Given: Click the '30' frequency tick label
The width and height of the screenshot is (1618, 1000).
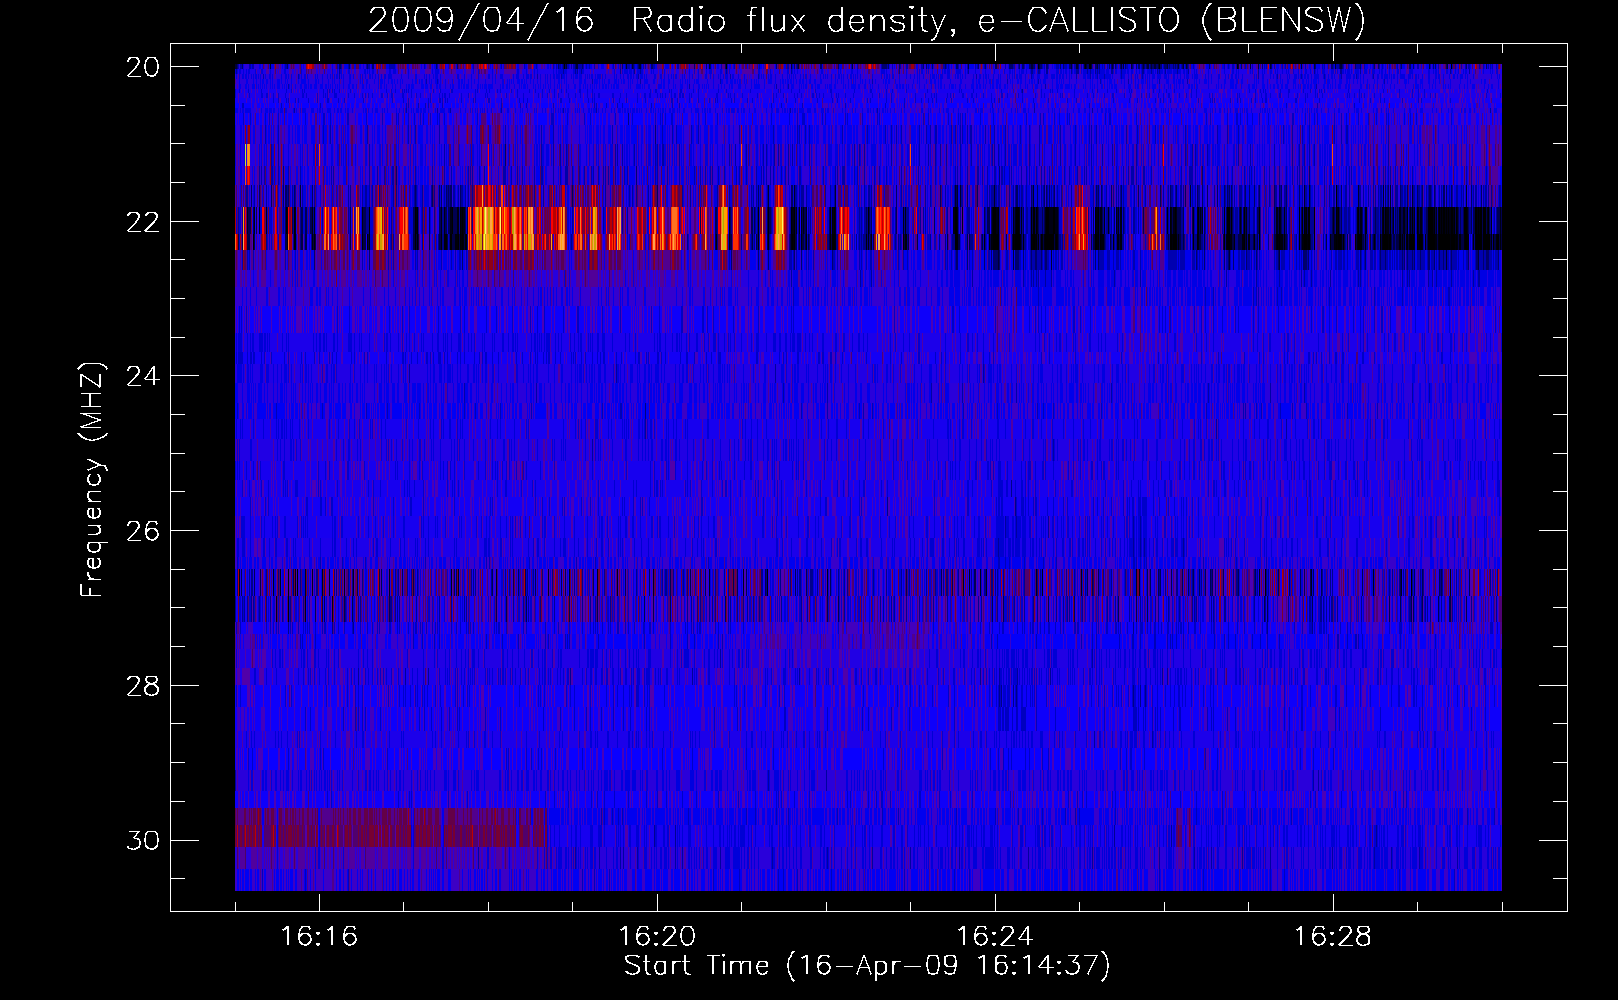Looking at the screenshot, I should [142, 840].
